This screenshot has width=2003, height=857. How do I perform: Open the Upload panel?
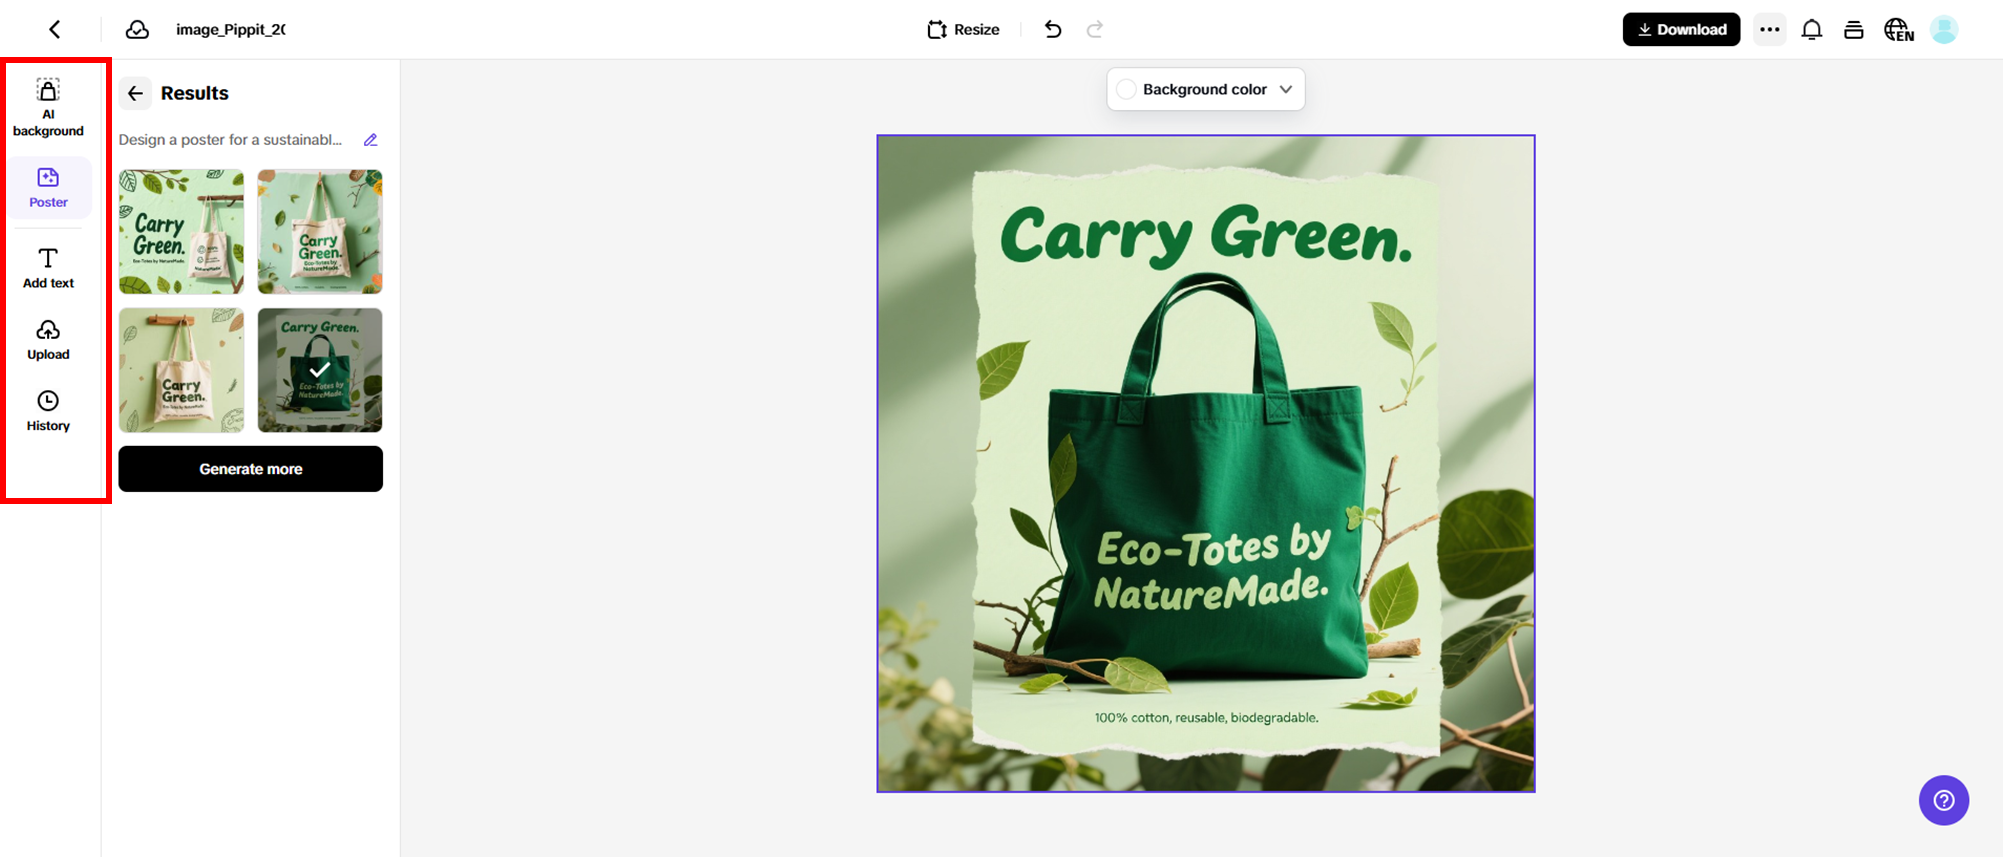pyautogui.click(x=48, y=340)
